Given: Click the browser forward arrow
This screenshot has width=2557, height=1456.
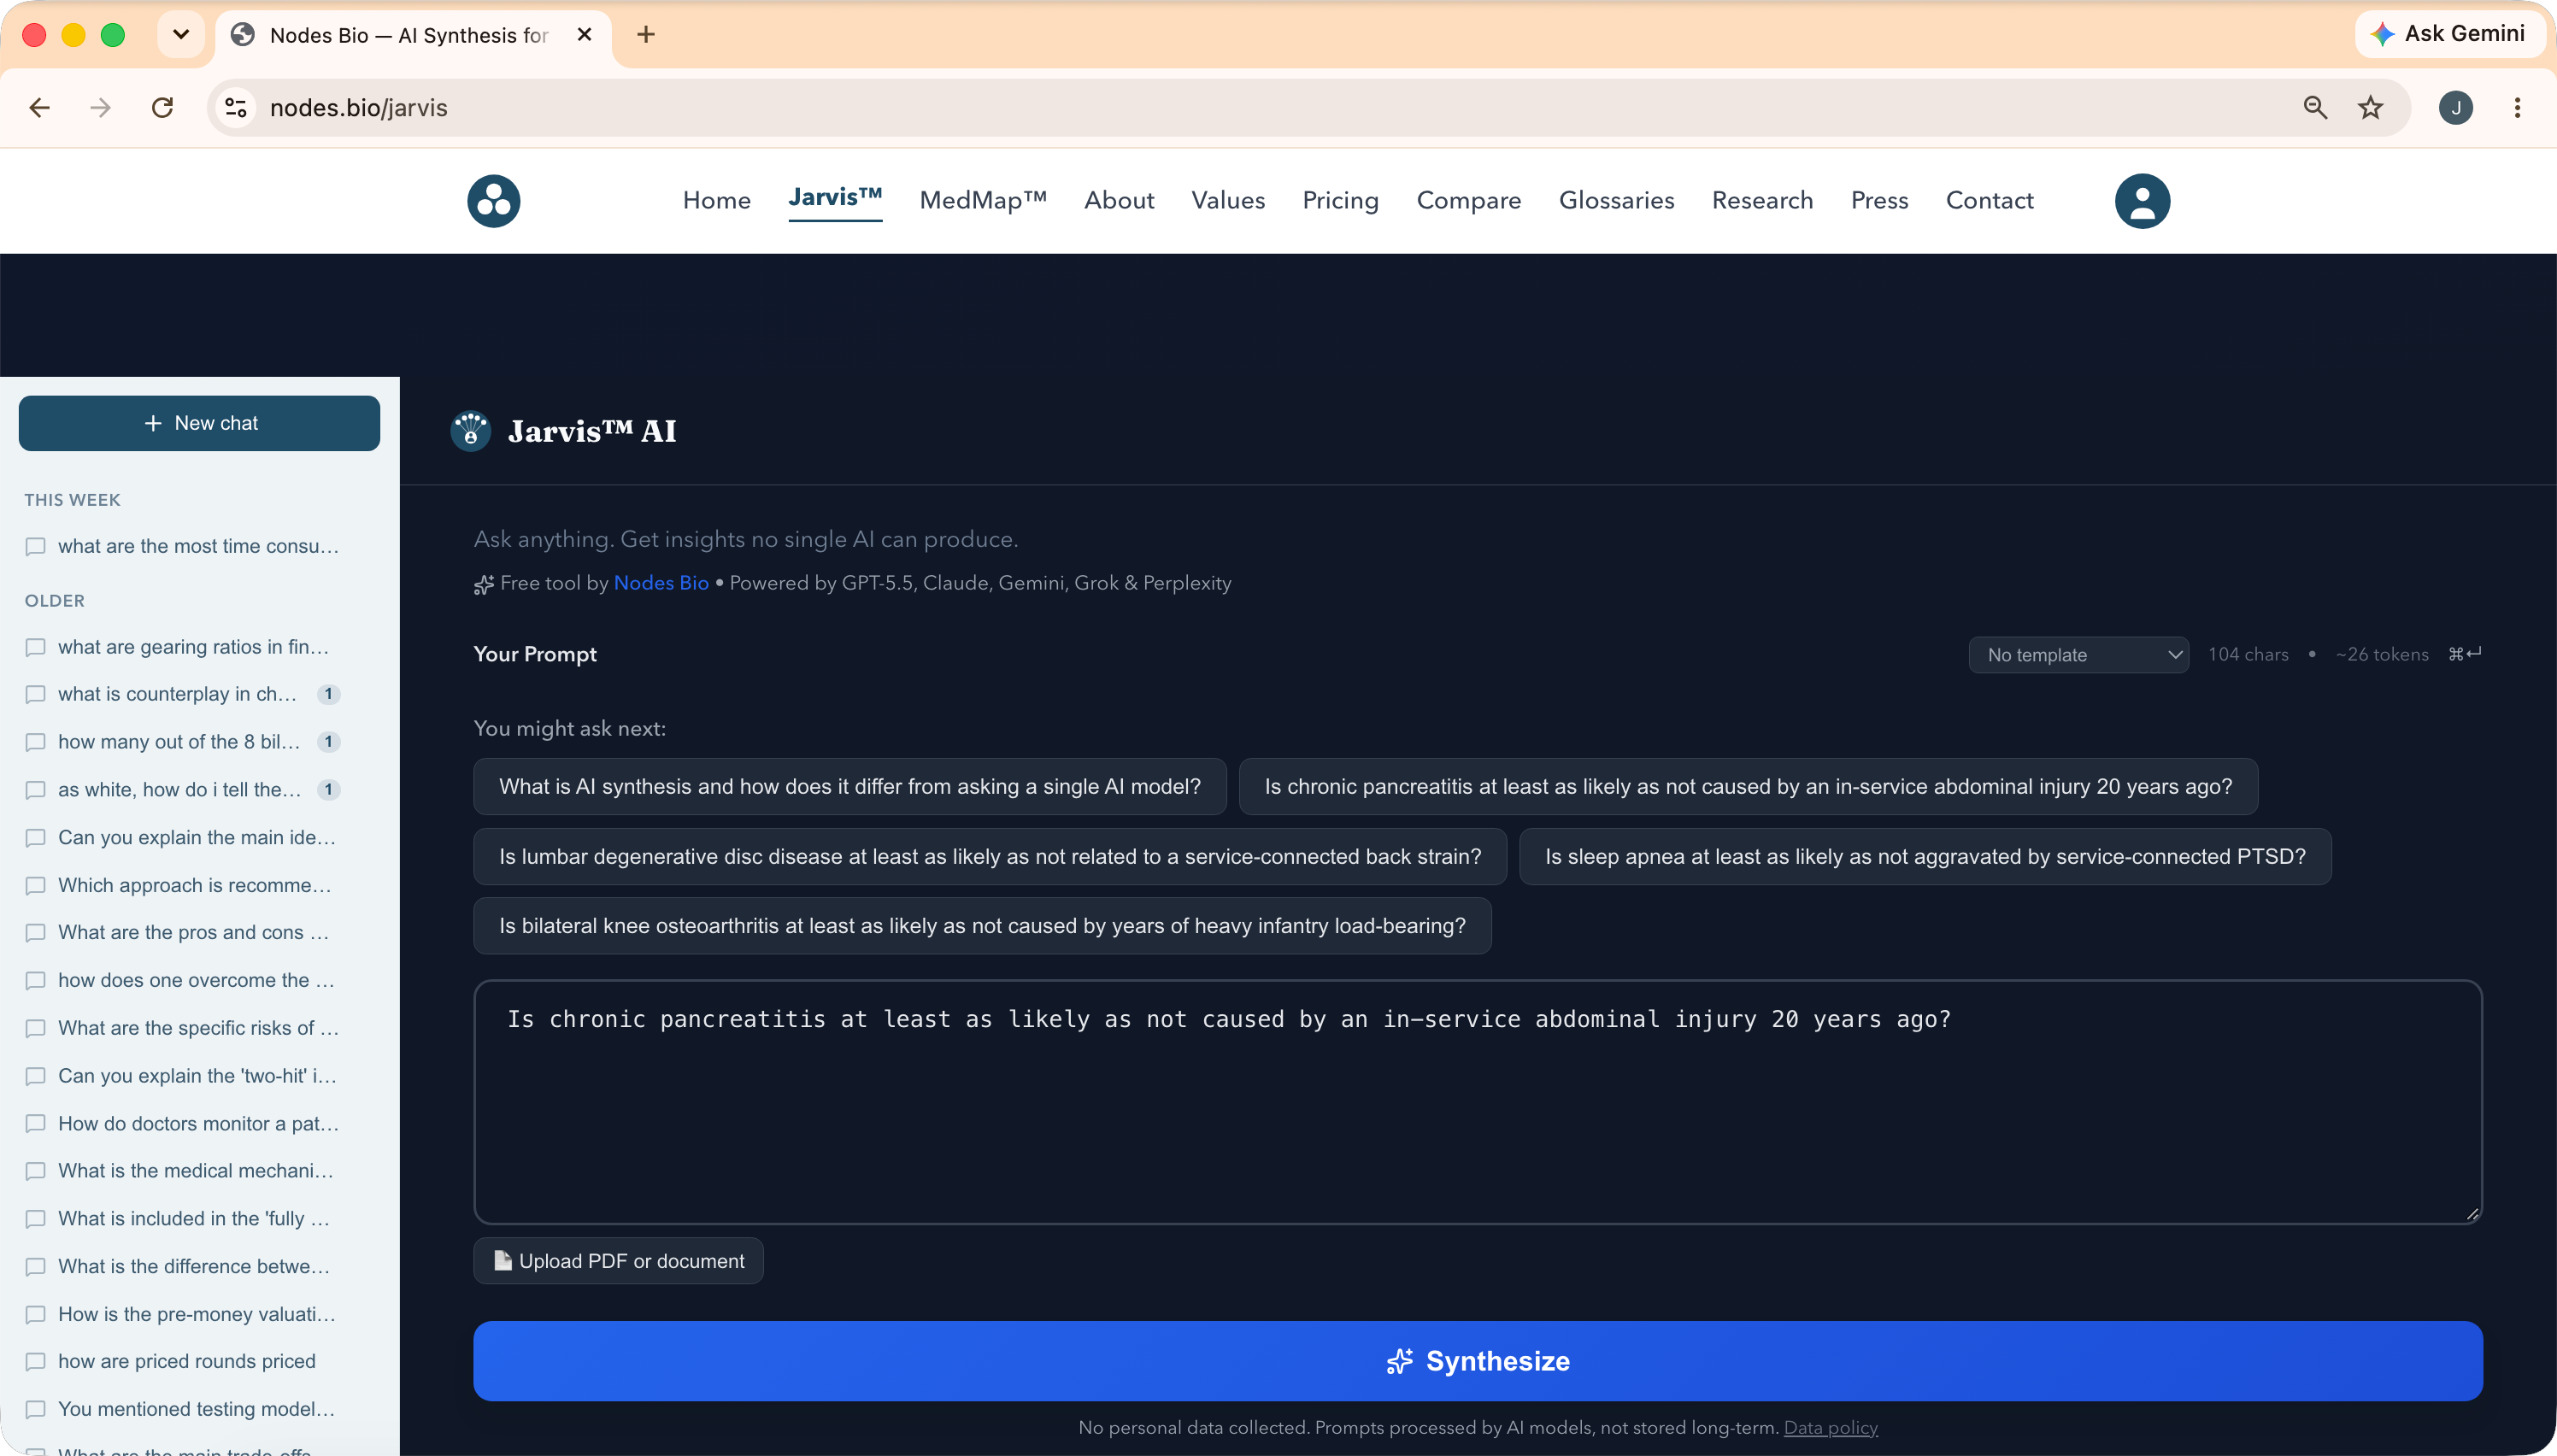Looking at the screenshot, I should pos(100,107).
